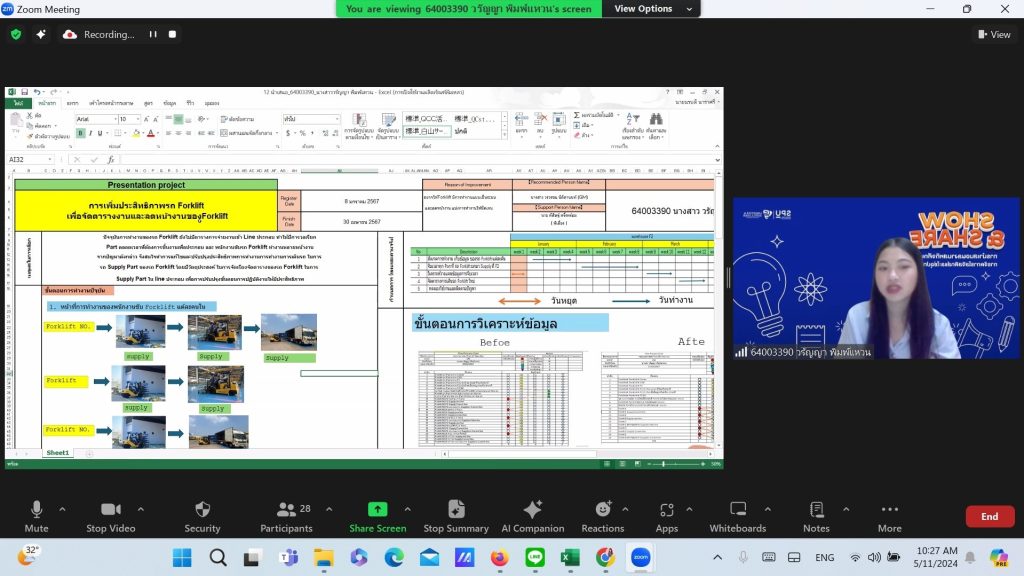Open Zoom Apps
Image resolution: width=1024 pixels, height=576 pixels.
[x=667, y=516]
